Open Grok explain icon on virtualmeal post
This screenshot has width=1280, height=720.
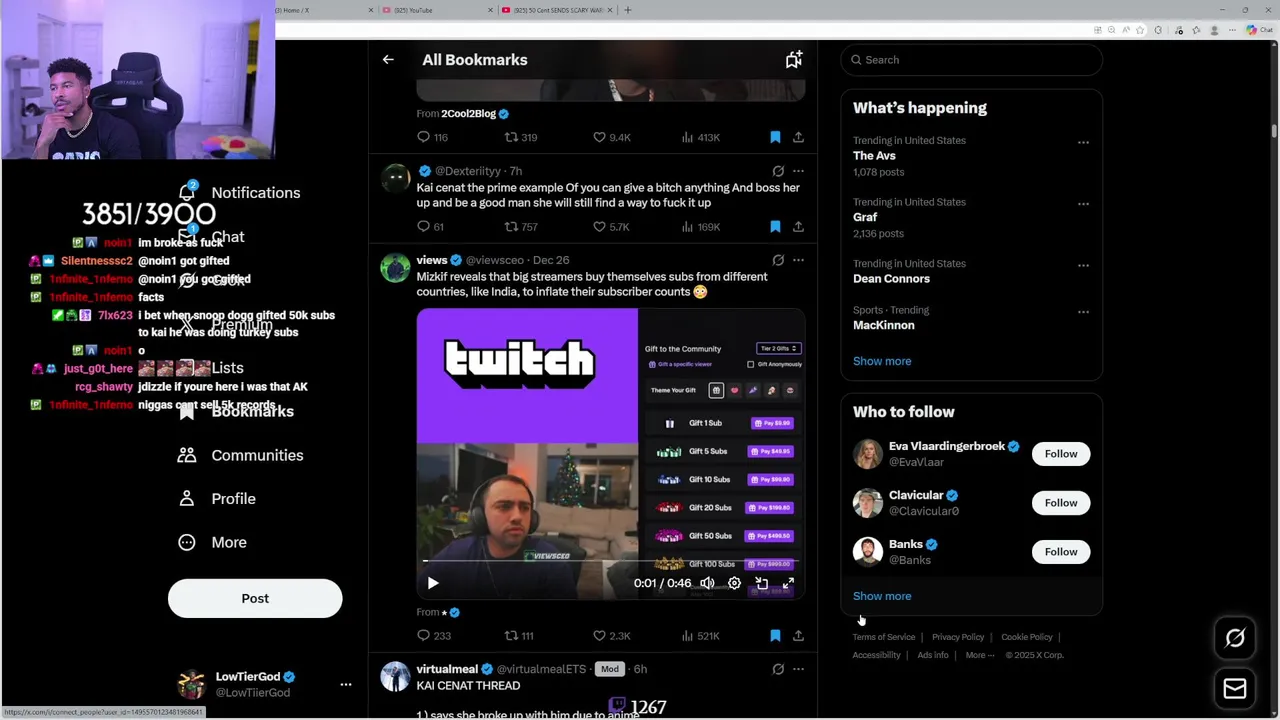point(778,669)
